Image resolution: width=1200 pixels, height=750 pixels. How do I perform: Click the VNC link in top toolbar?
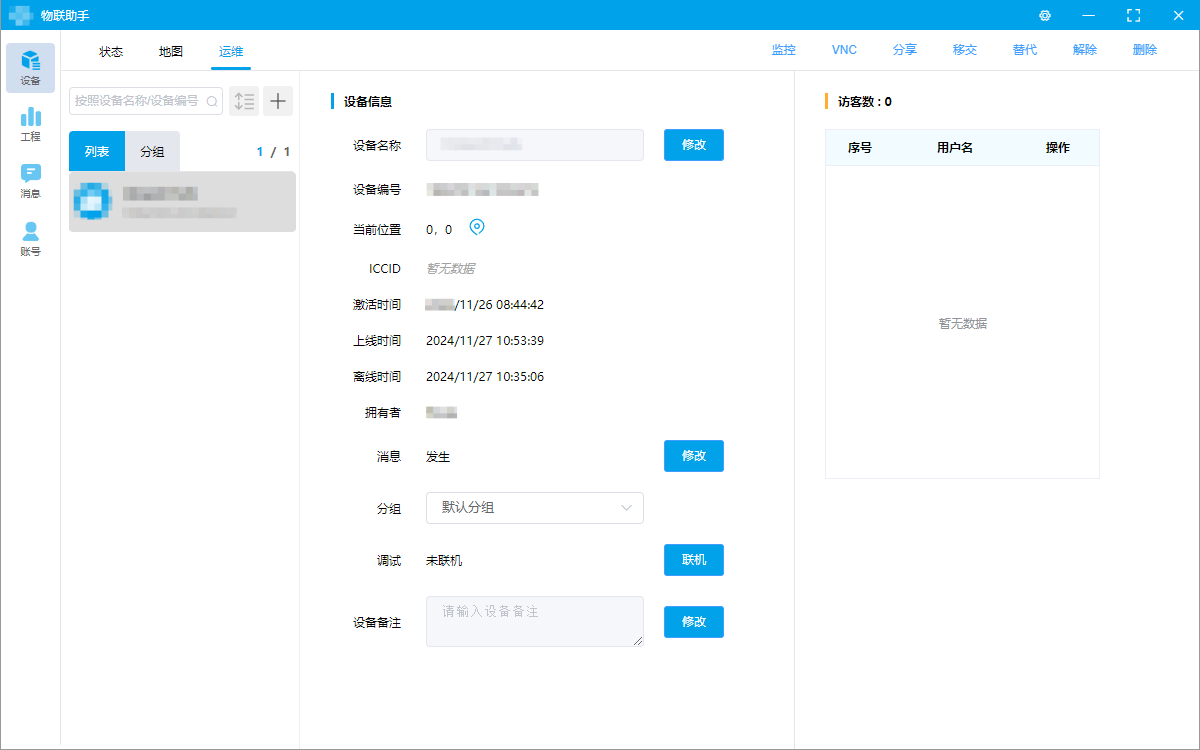(x=844, y=50)
